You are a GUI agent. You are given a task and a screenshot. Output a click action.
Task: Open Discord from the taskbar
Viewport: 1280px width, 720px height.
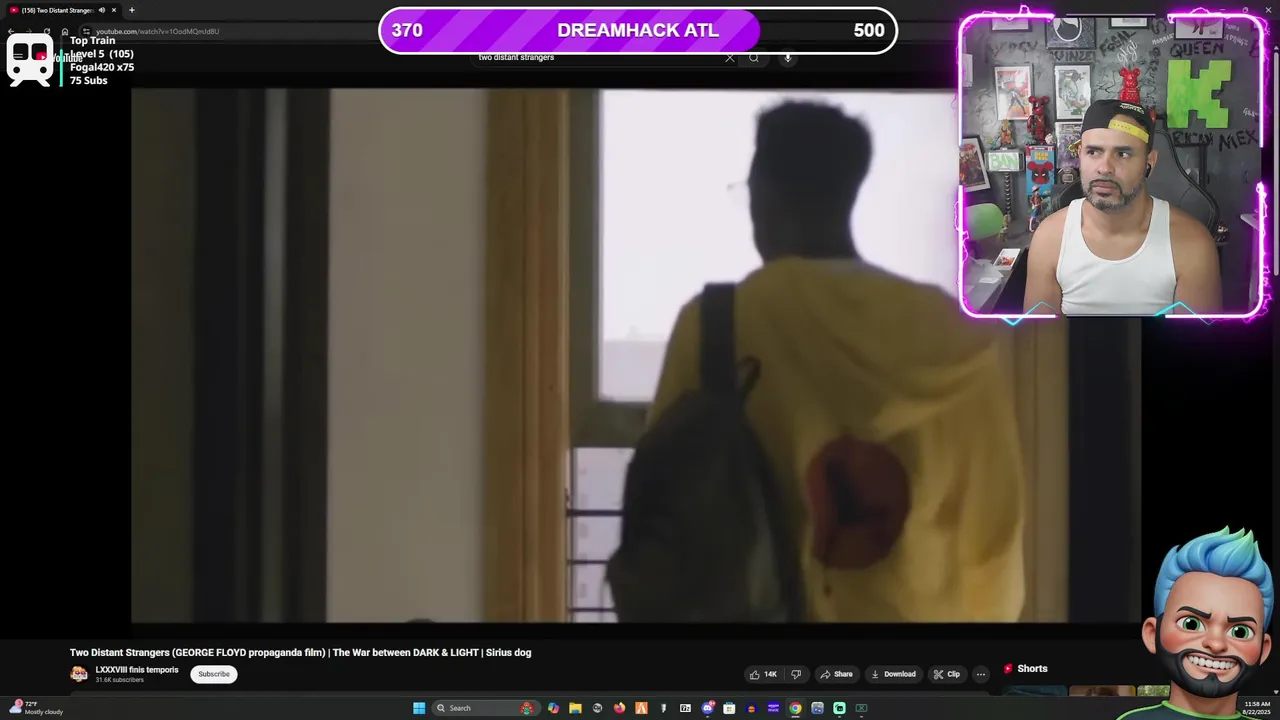[x=708, y=708]
